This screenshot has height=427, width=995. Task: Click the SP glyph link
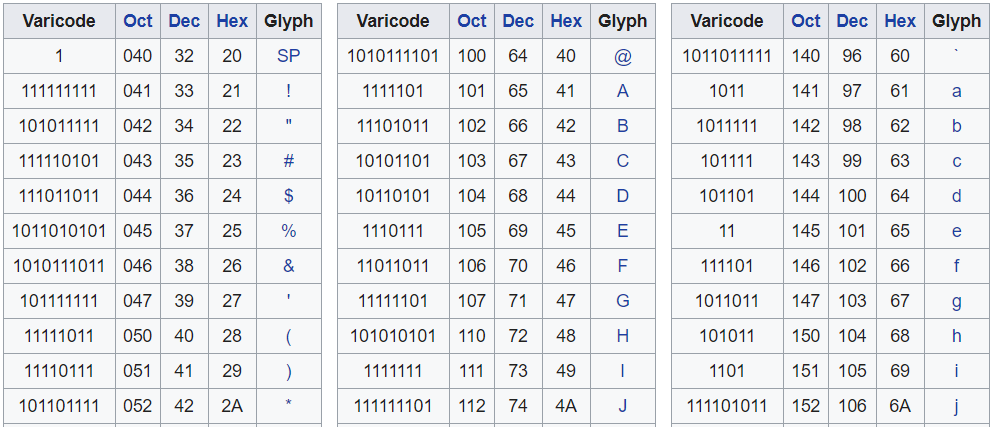coord(289,56)
